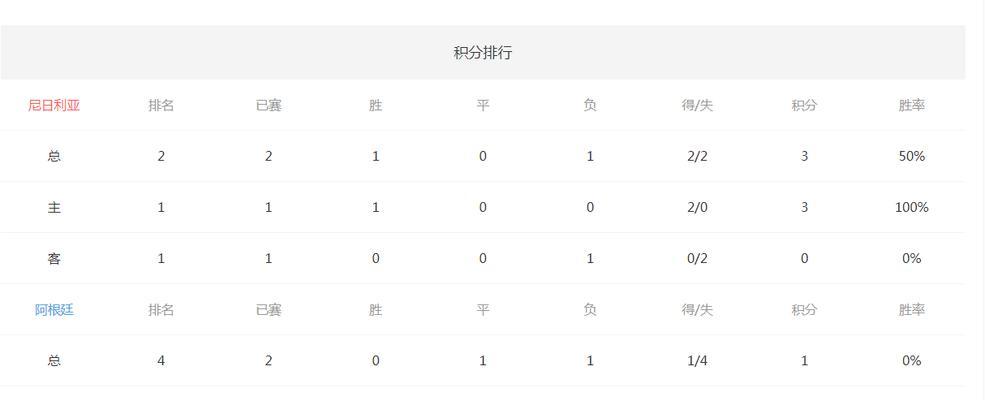Image resolution: width=985 pixels, height=400 pixels.
Task: Click the 0/2 away goals cell
Action: 697,258
